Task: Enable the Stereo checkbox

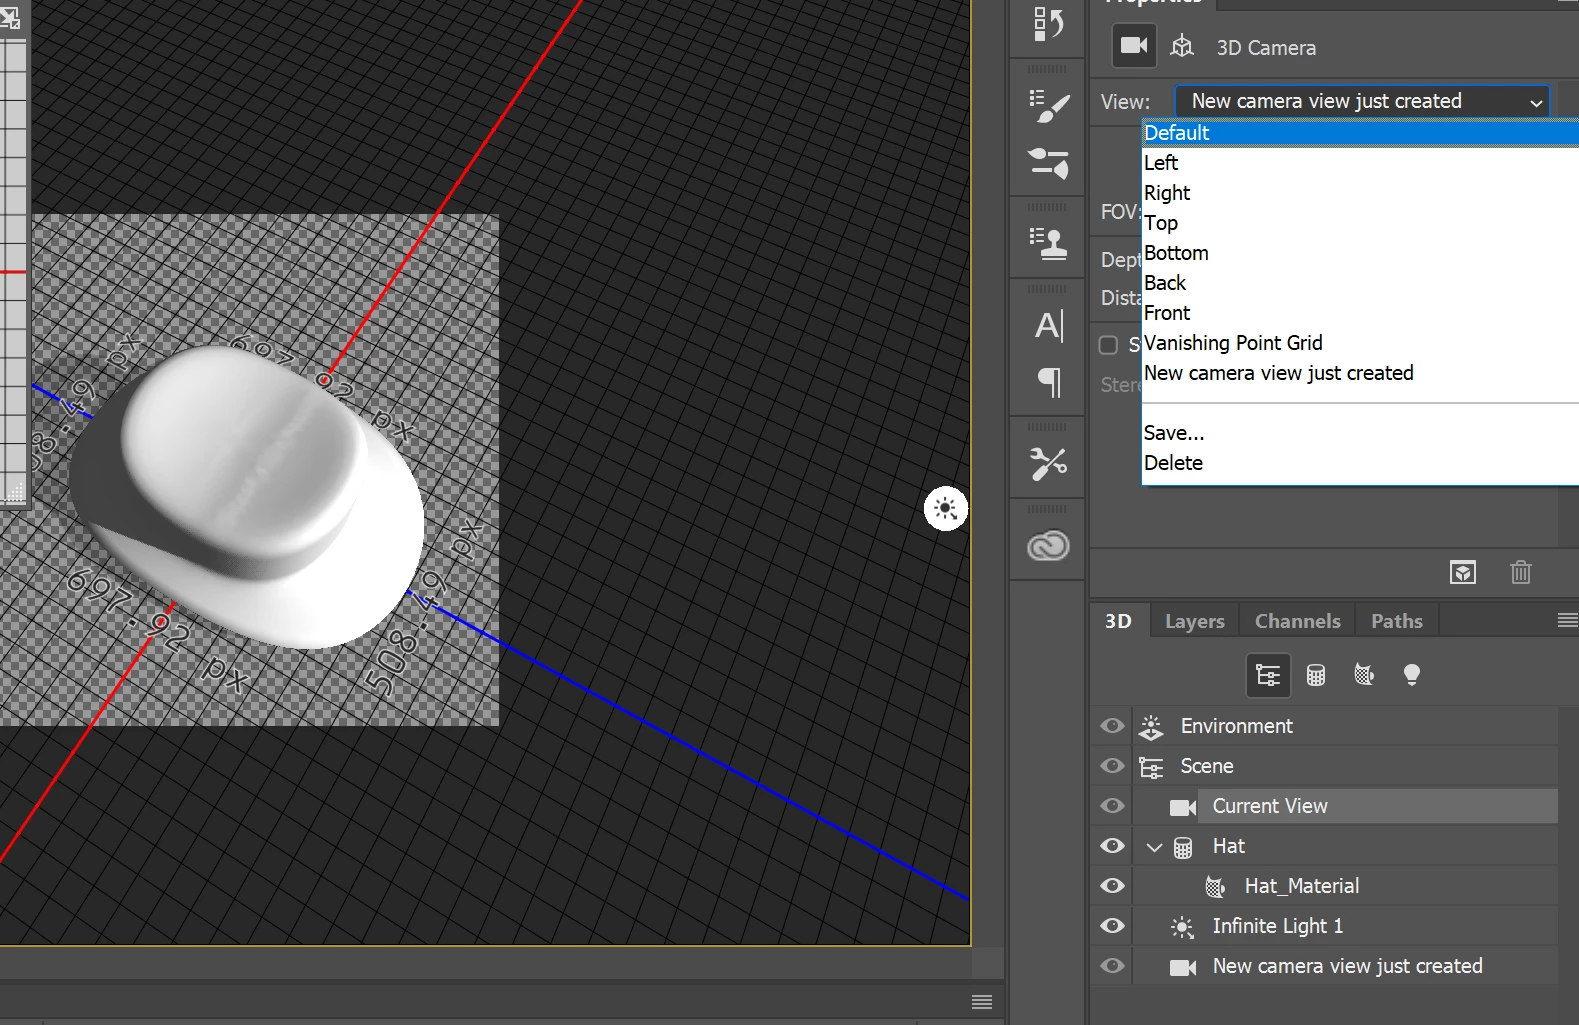Action: pos(1108,345)
